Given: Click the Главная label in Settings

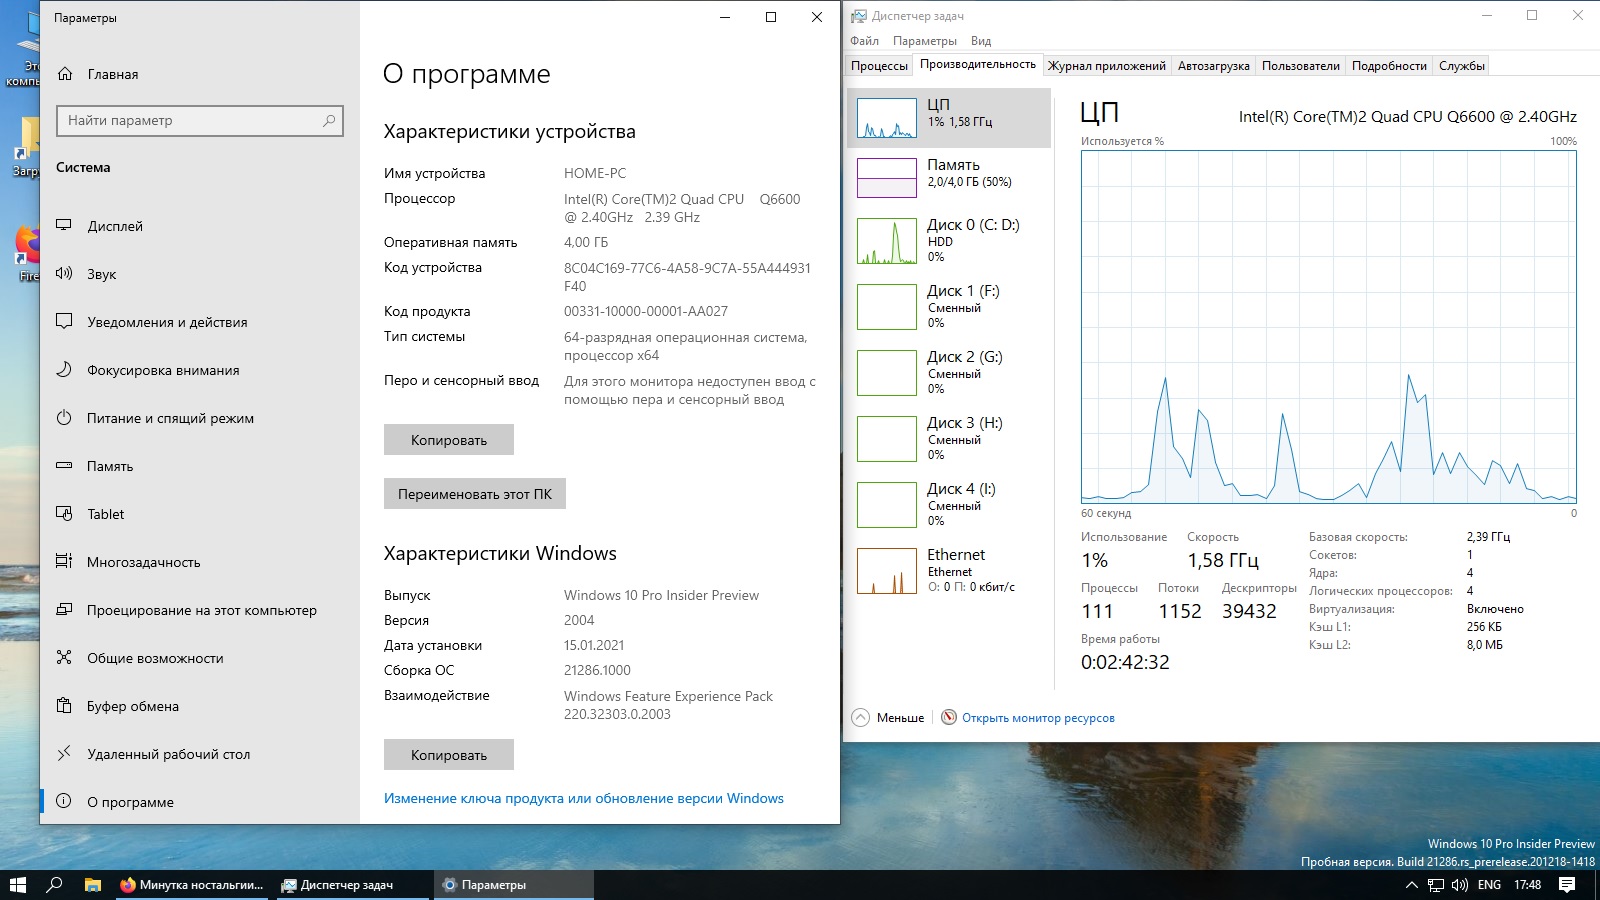Looking at the screenshot, I should pos(113,74).
